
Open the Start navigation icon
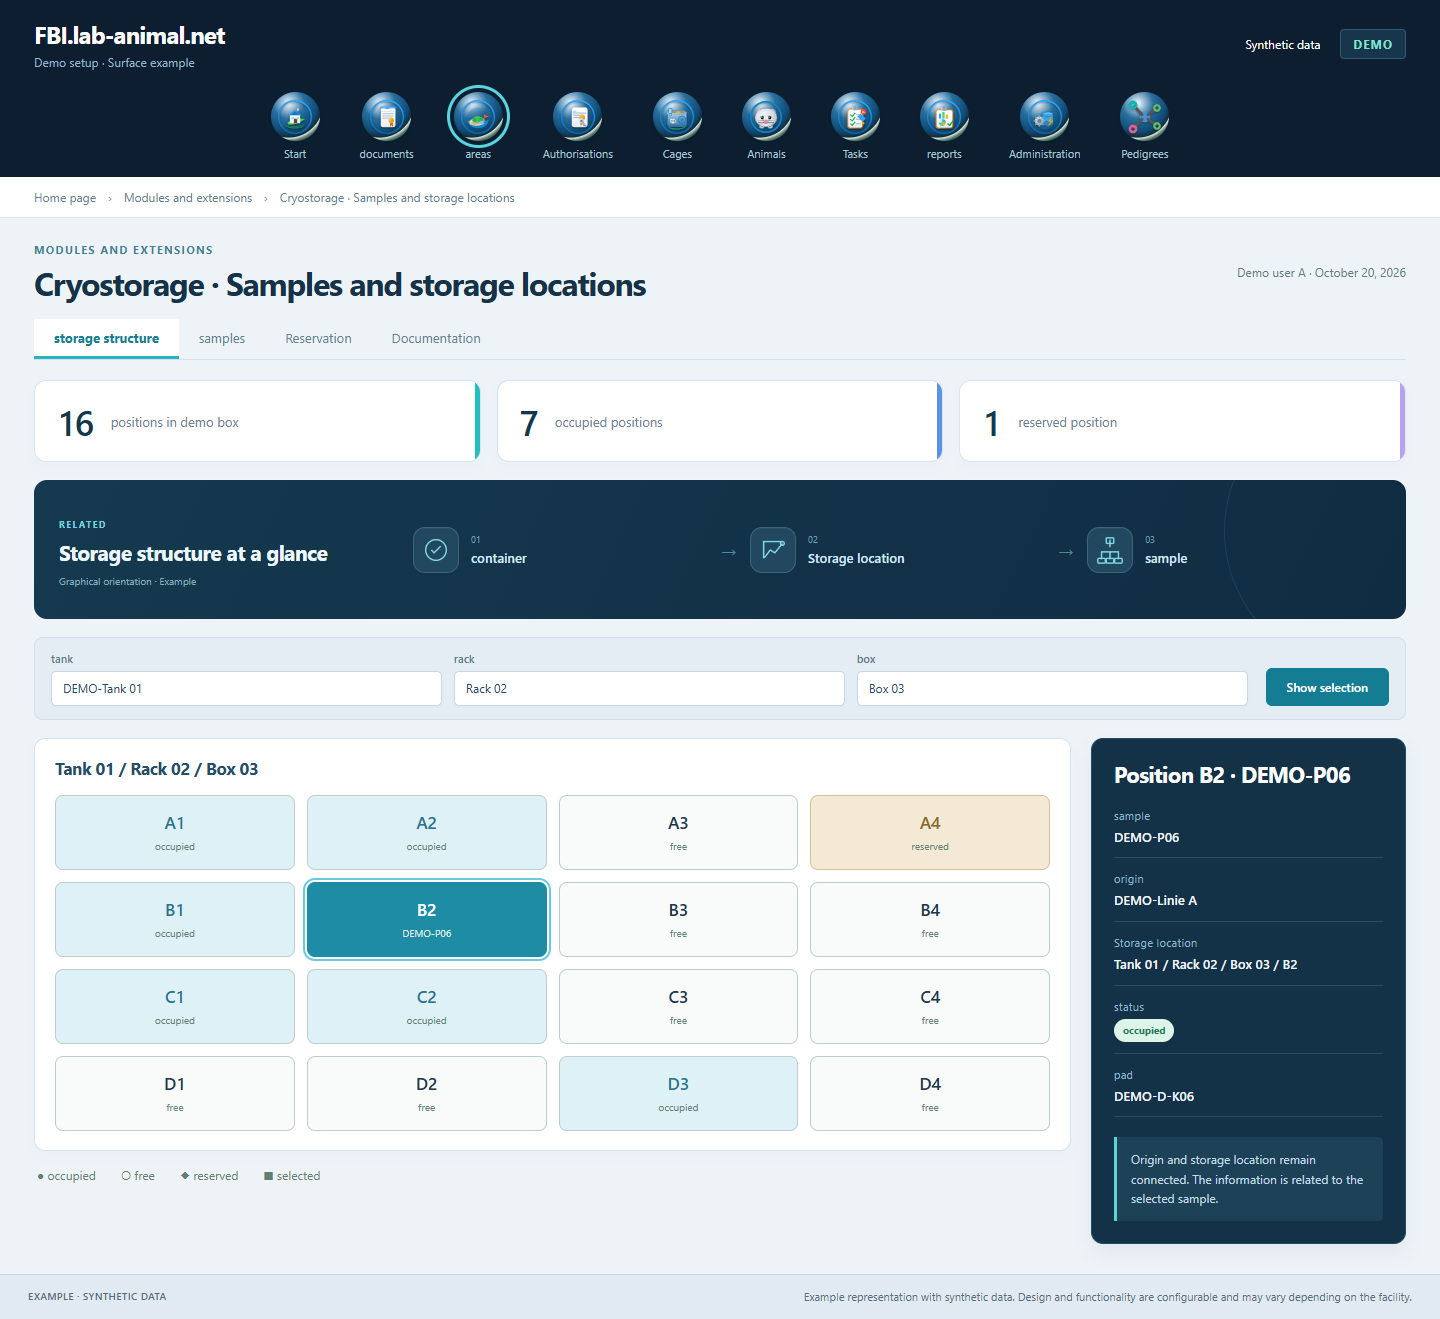click(295, 117)
